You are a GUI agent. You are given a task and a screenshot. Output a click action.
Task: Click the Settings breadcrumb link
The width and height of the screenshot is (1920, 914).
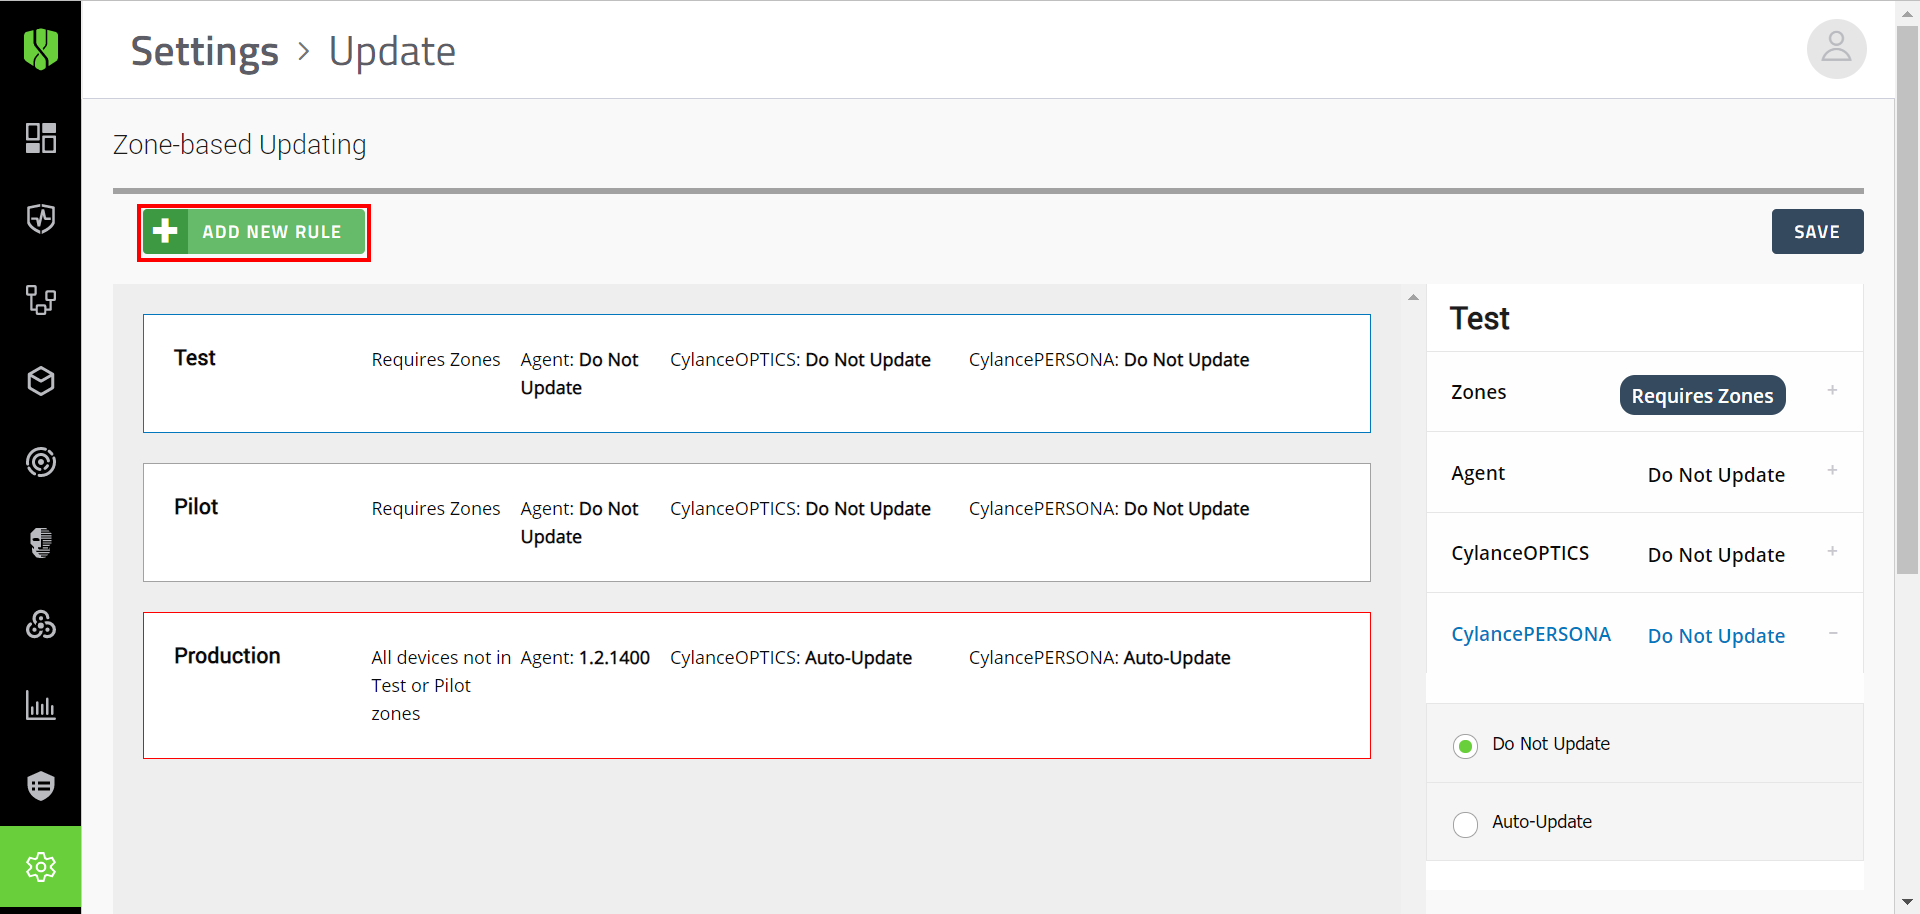click(x=205, y=51)
